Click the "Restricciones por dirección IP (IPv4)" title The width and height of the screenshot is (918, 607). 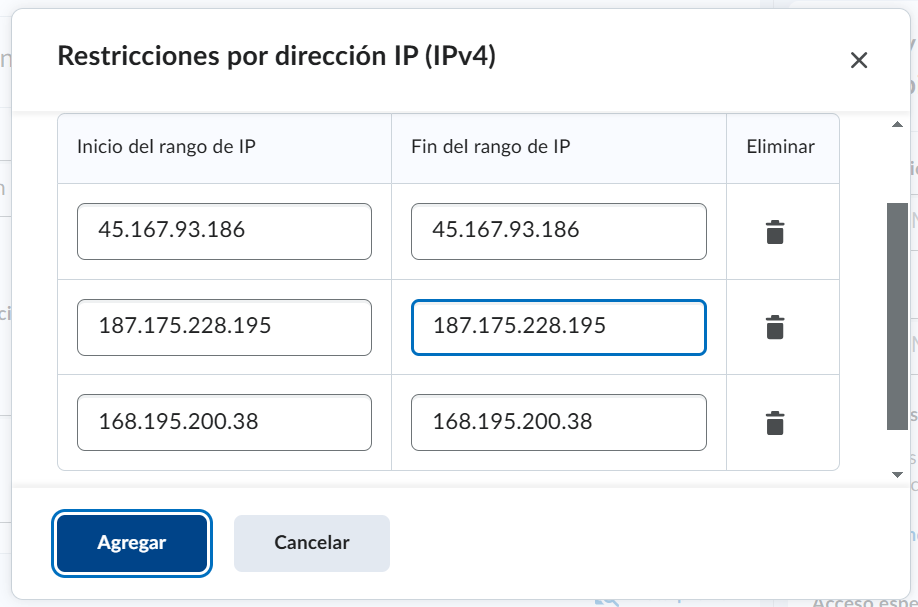tap(277, 56)
